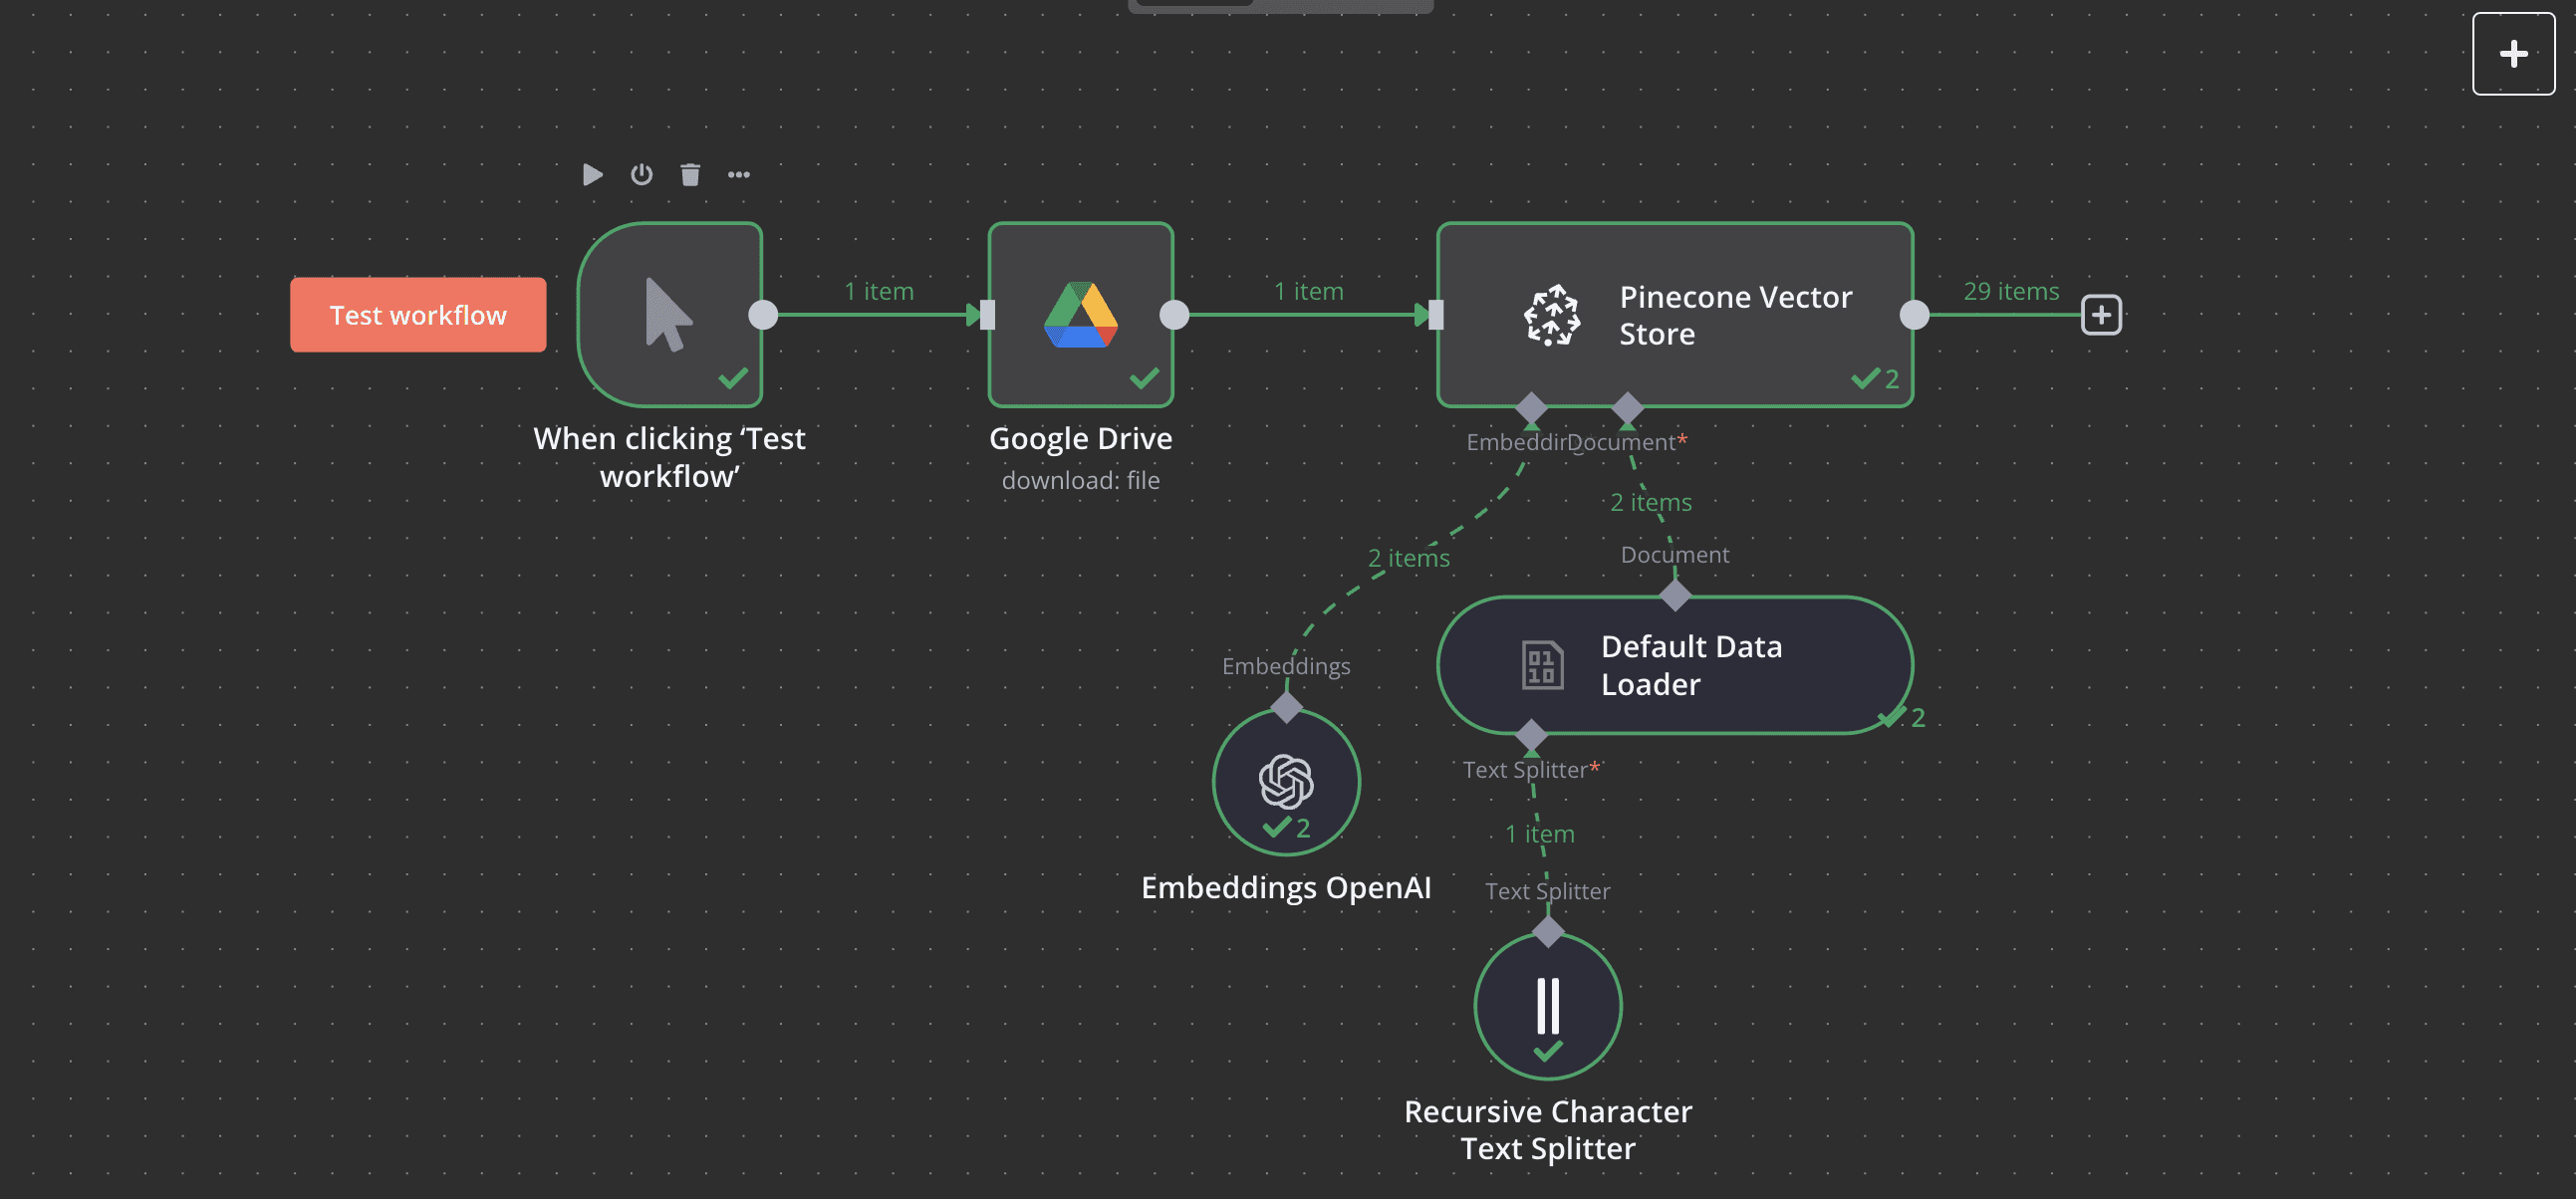Open the Pinecone Vector Store node
Image resolution: width=2576 pixels, height=1199 pixels.
tap(1675, 315)
